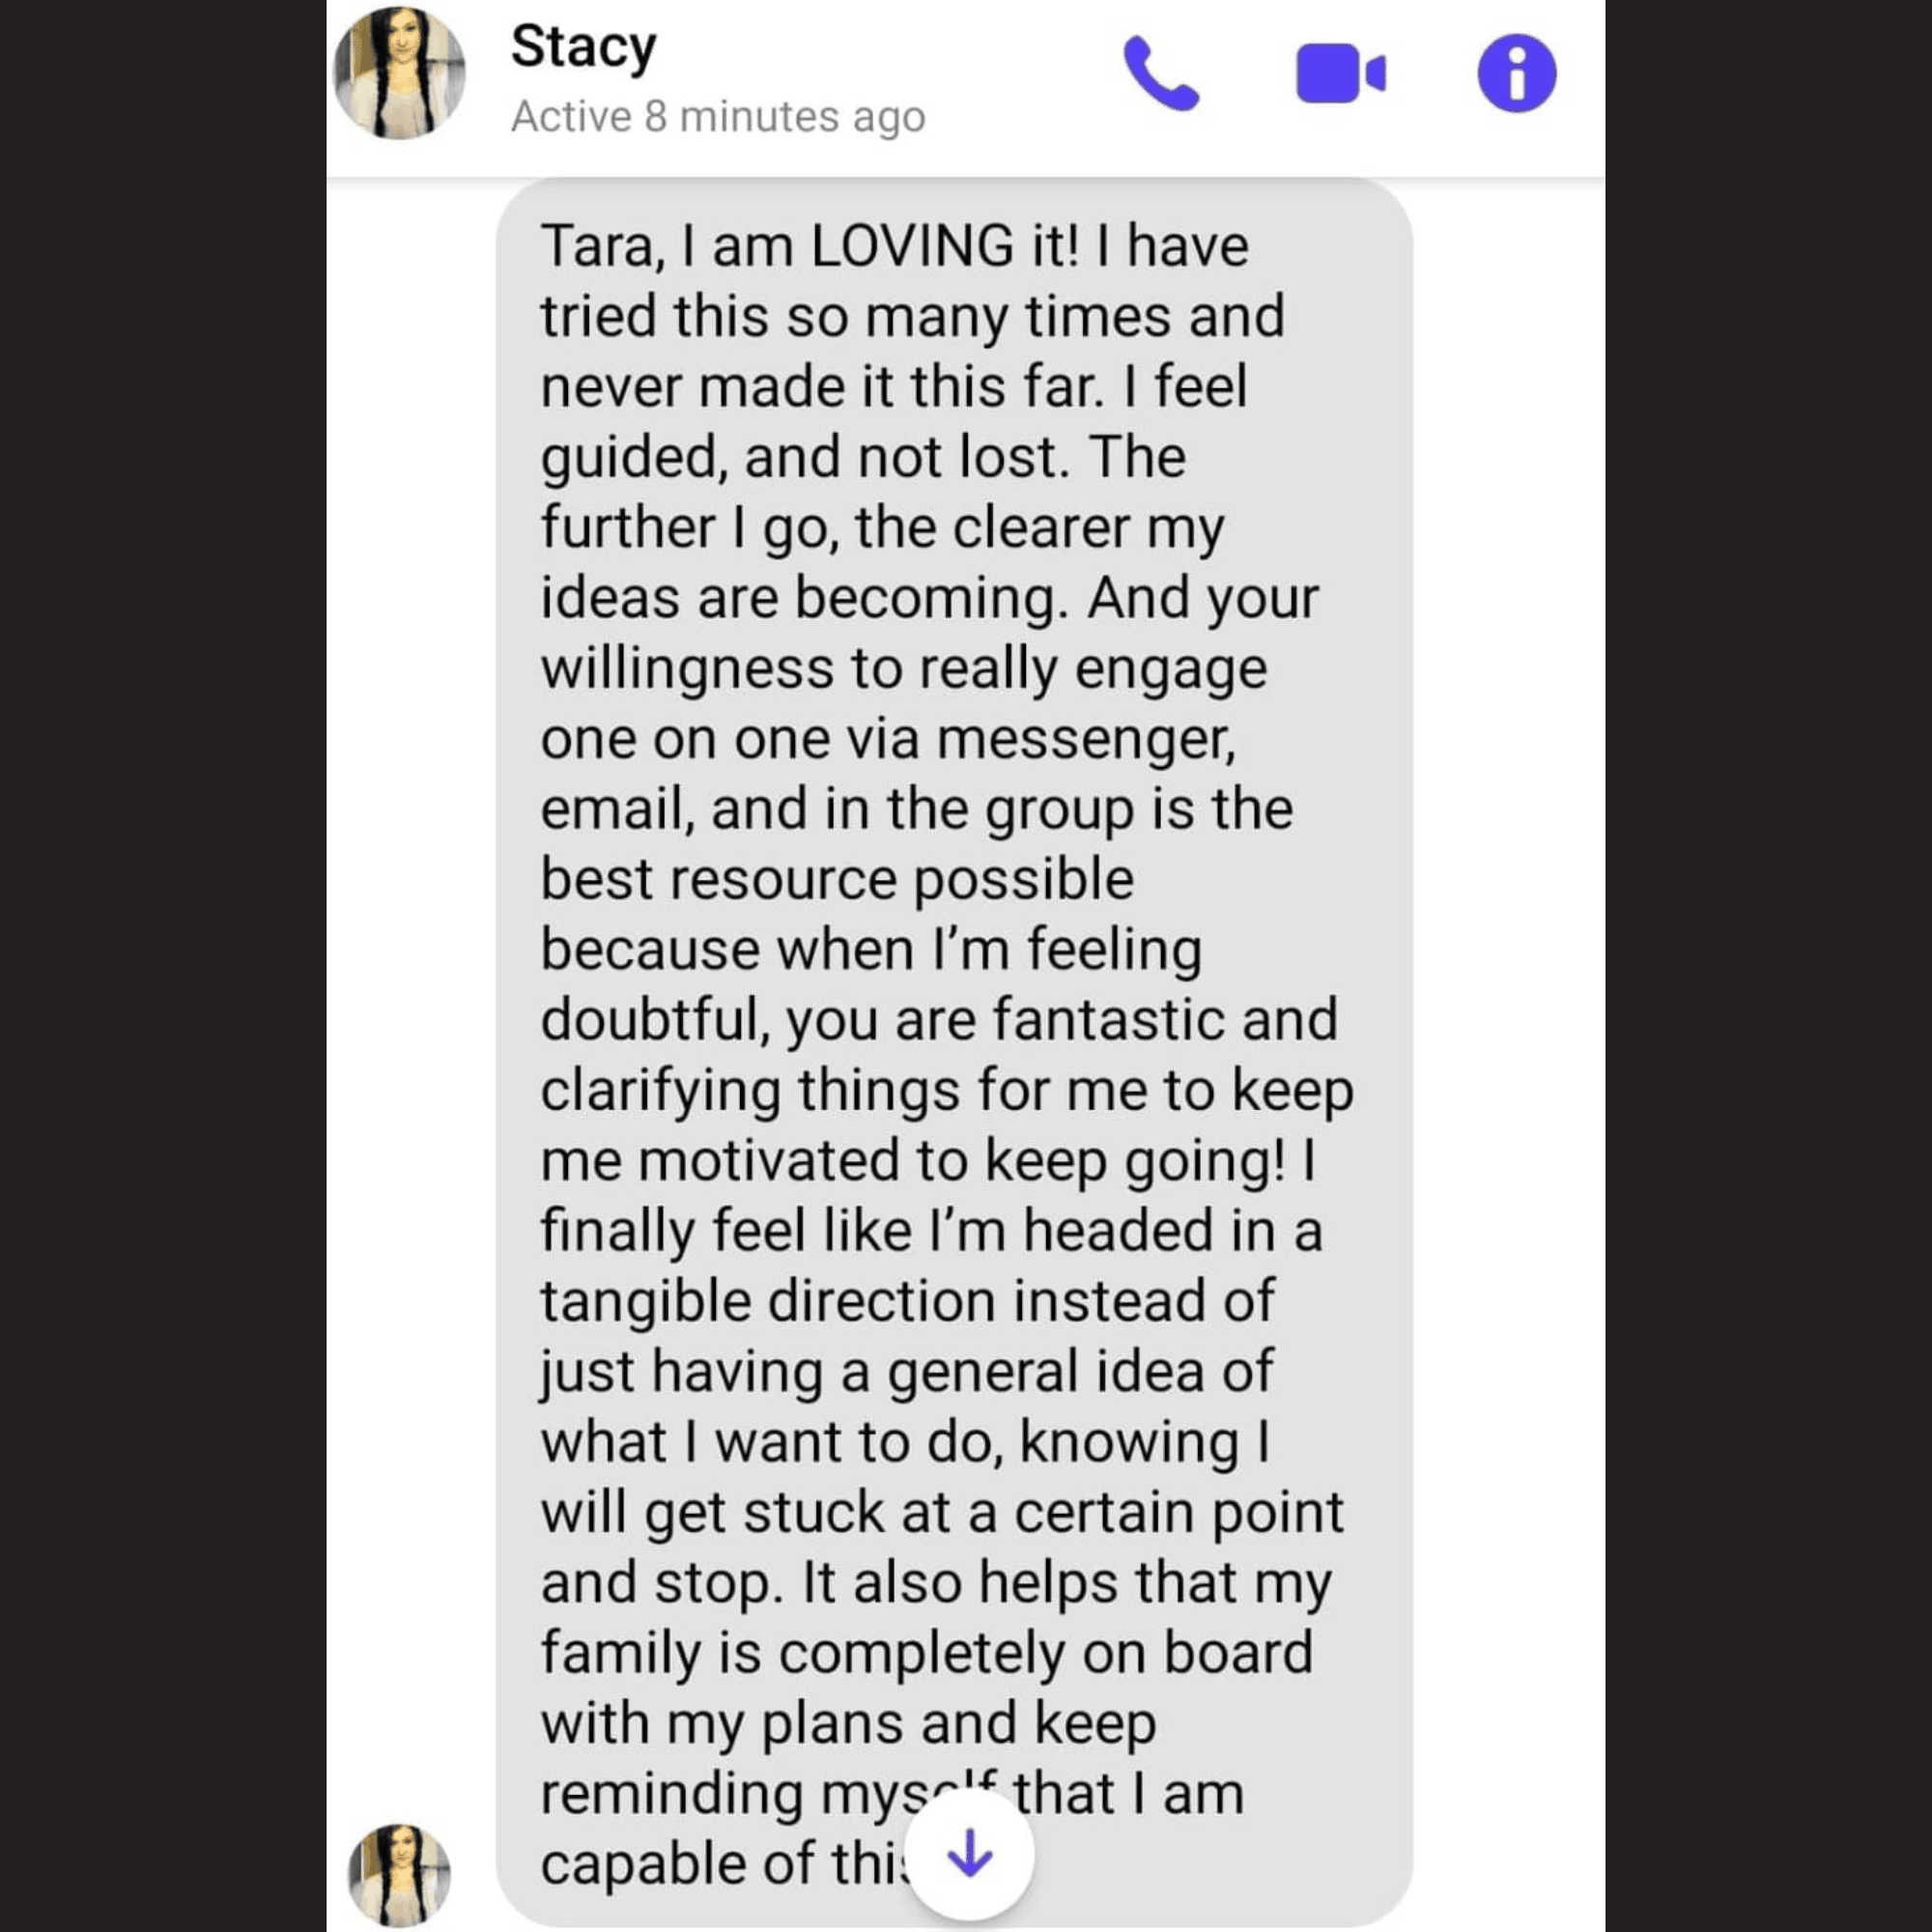Open Stacy's profile picture in the header

pyautogui.click(x=399, y=73)
